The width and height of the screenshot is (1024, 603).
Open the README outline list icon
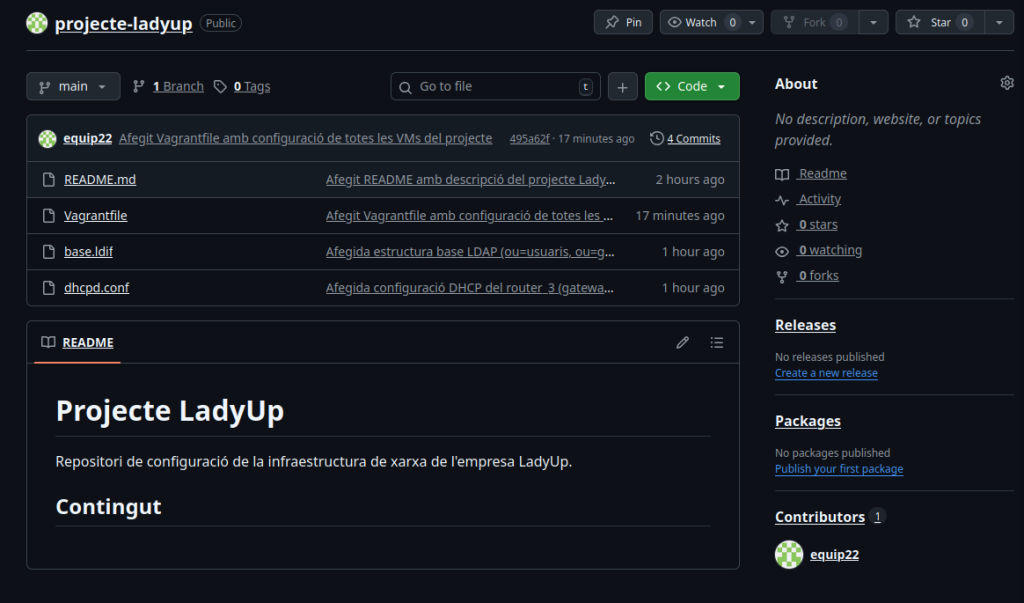click(x=716, y=343)
